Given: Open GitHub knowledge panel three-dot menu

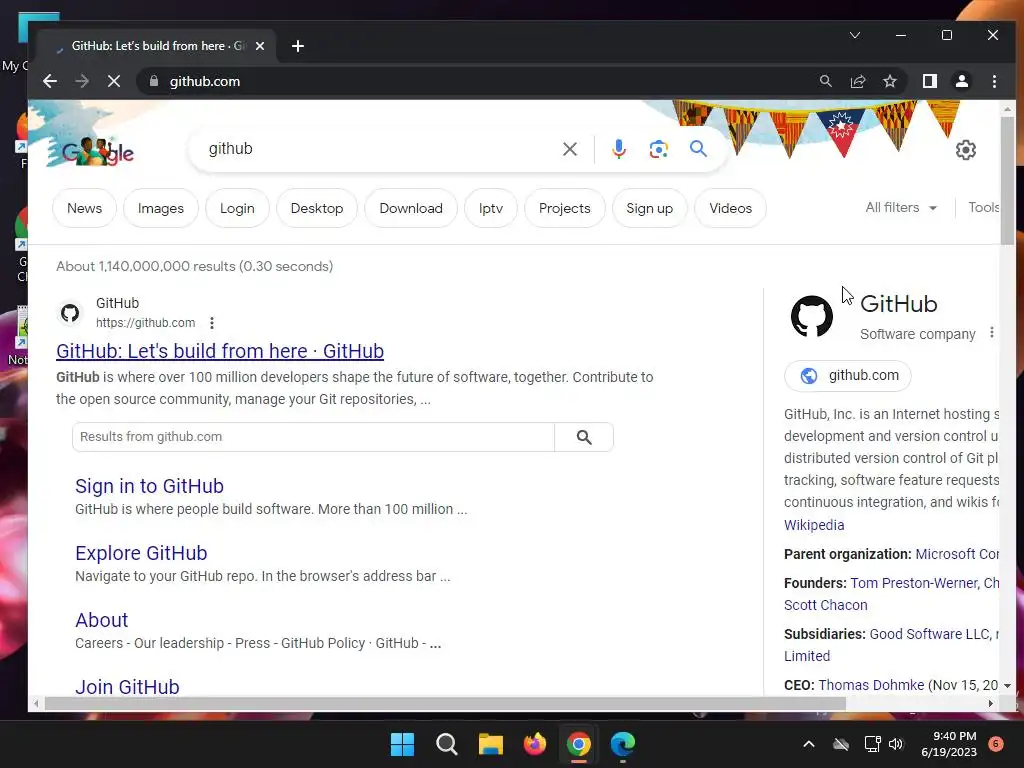Looking at the screenshot, I should point(991,332).
